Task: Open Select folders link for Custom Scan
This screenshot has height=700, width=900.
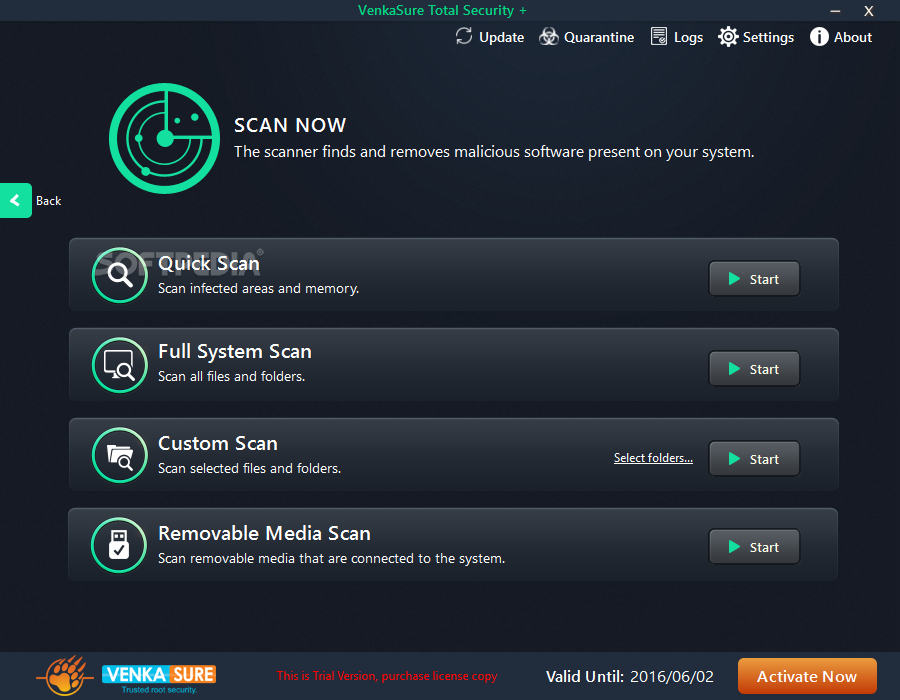Action: pos(653,458)
